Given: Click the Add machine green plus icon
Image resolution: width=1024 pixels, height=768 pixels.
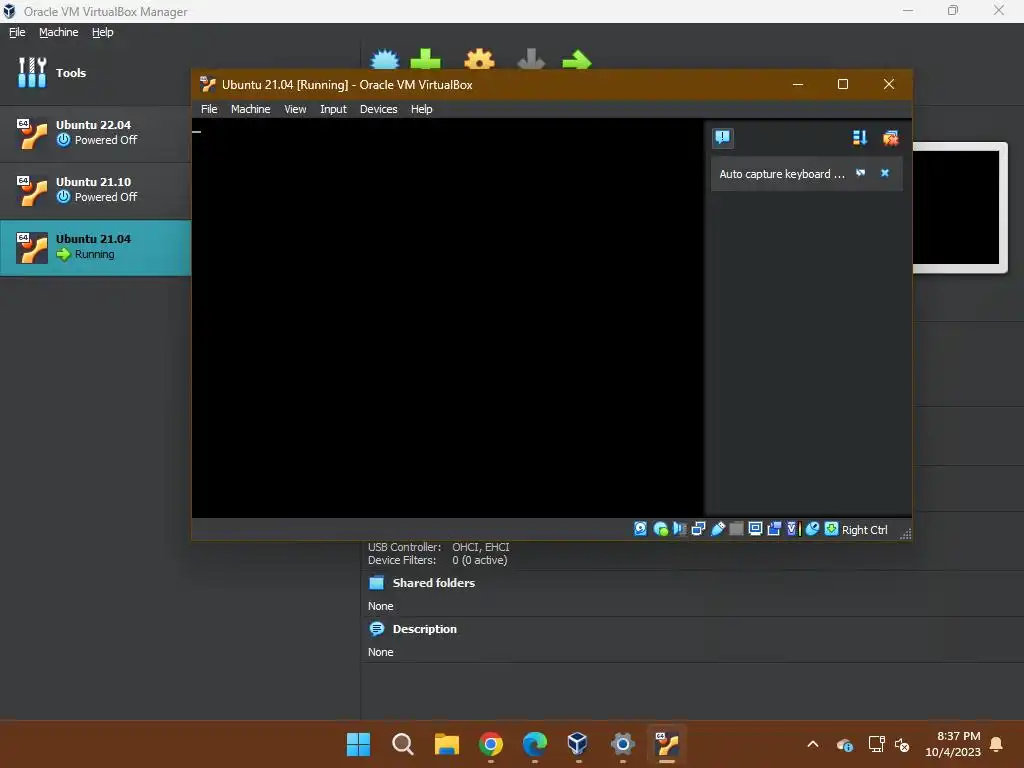Looking at the screenshot, I should [x=425, y=59].
